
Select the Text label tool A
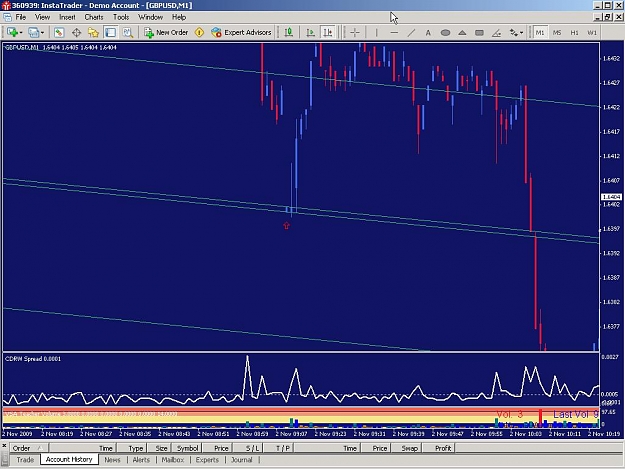tap(428, 32)
